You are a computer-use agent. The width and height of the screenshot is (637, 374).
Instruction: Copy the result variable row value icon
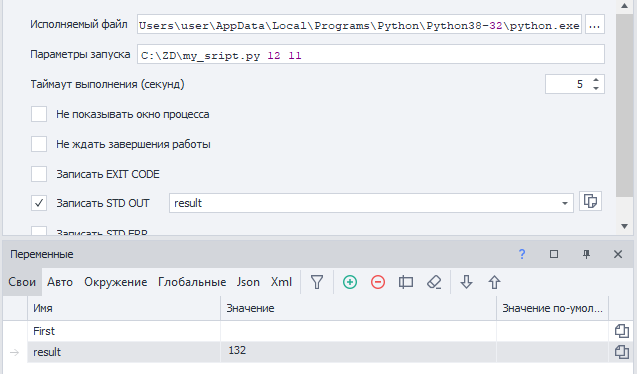tap(622, 352)
